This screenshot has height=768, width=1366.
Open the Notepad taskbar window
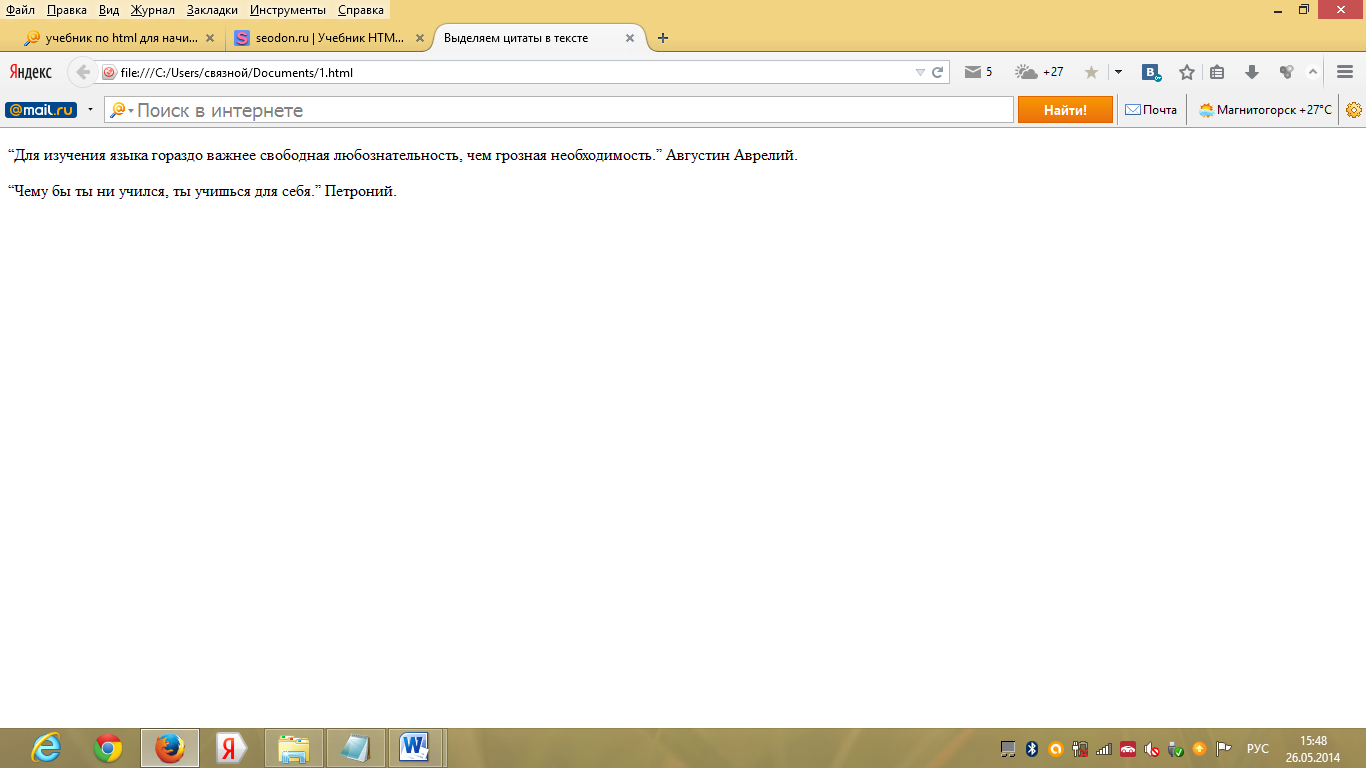(x=356, y=748)
